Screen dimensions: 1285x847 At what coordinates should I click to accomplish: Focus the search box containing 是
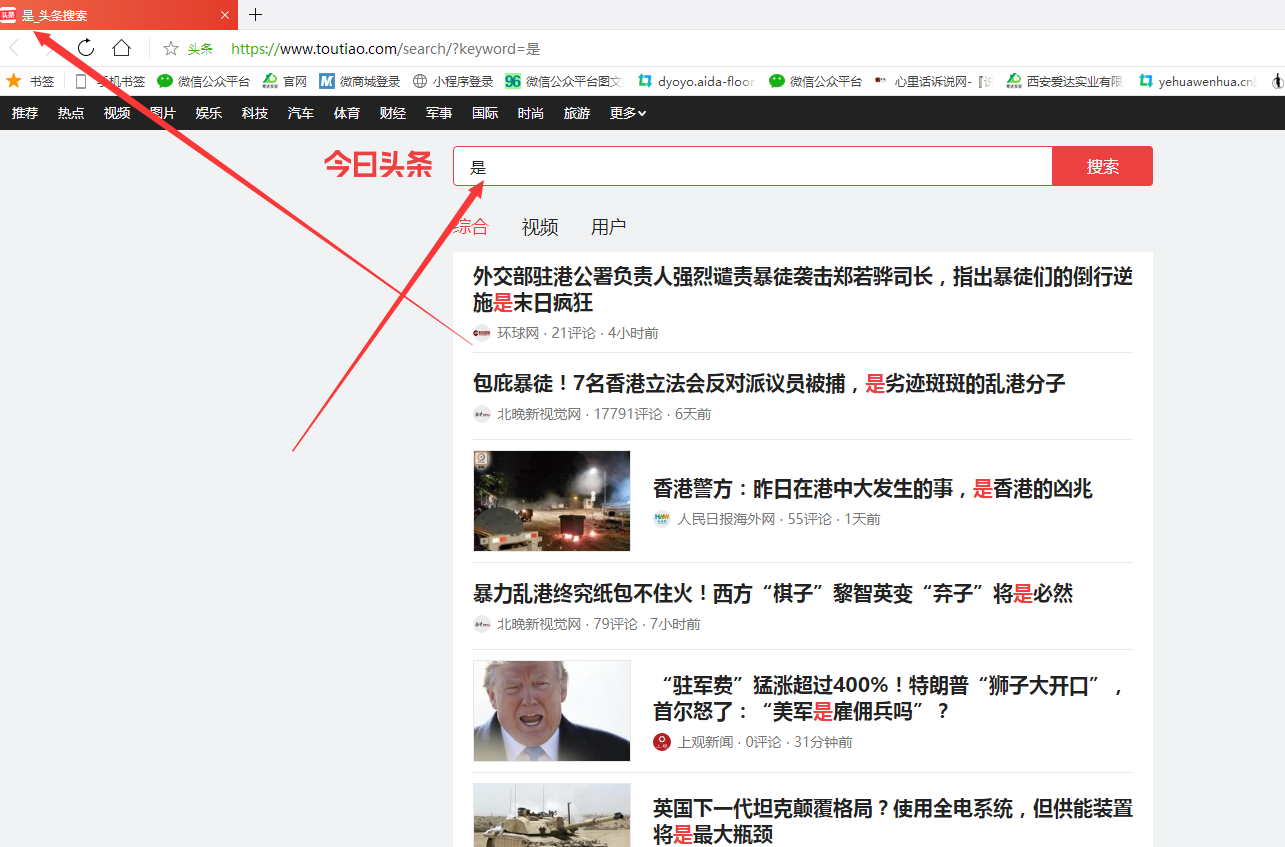[752, 166]
